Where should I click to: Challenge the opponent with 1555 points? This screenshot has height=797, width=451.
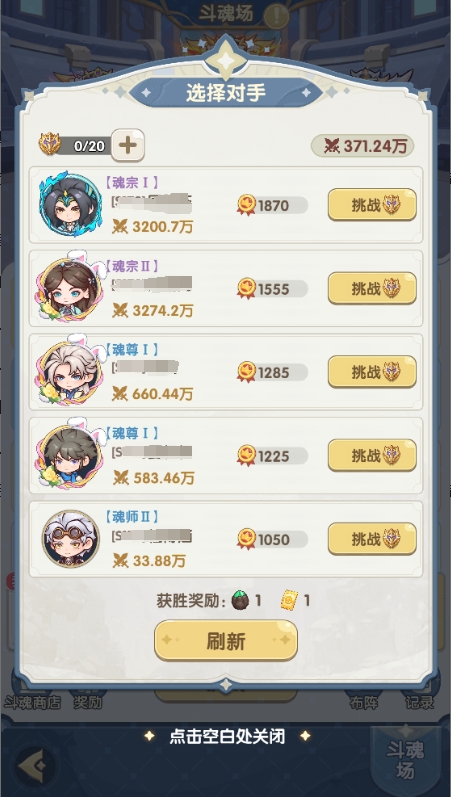click(372, 288)
